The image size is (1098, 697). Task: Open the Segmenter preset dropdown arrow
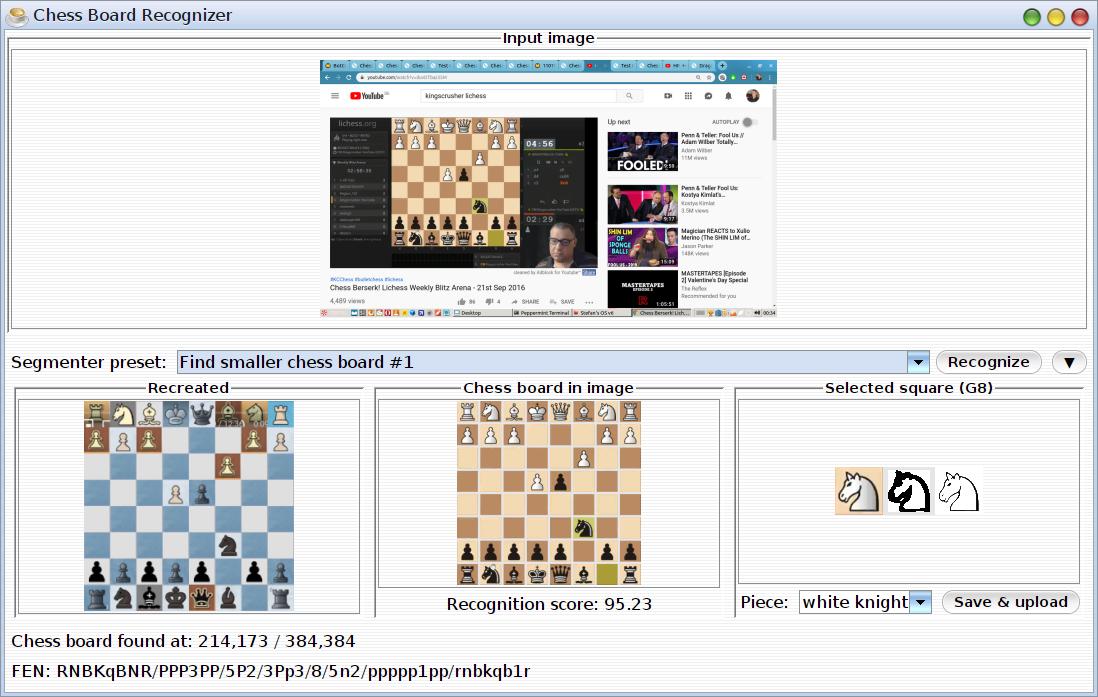(917, 362)
